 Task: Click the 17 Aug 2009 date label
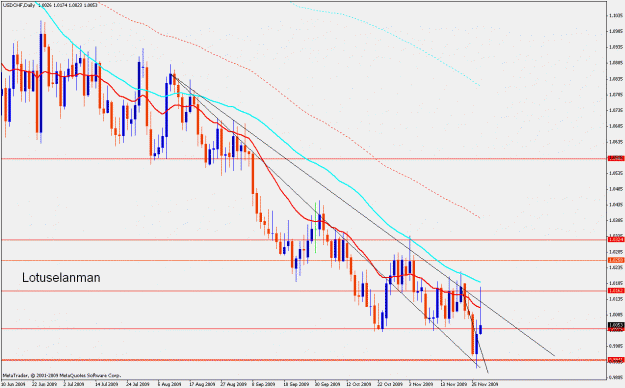(201, 384)
